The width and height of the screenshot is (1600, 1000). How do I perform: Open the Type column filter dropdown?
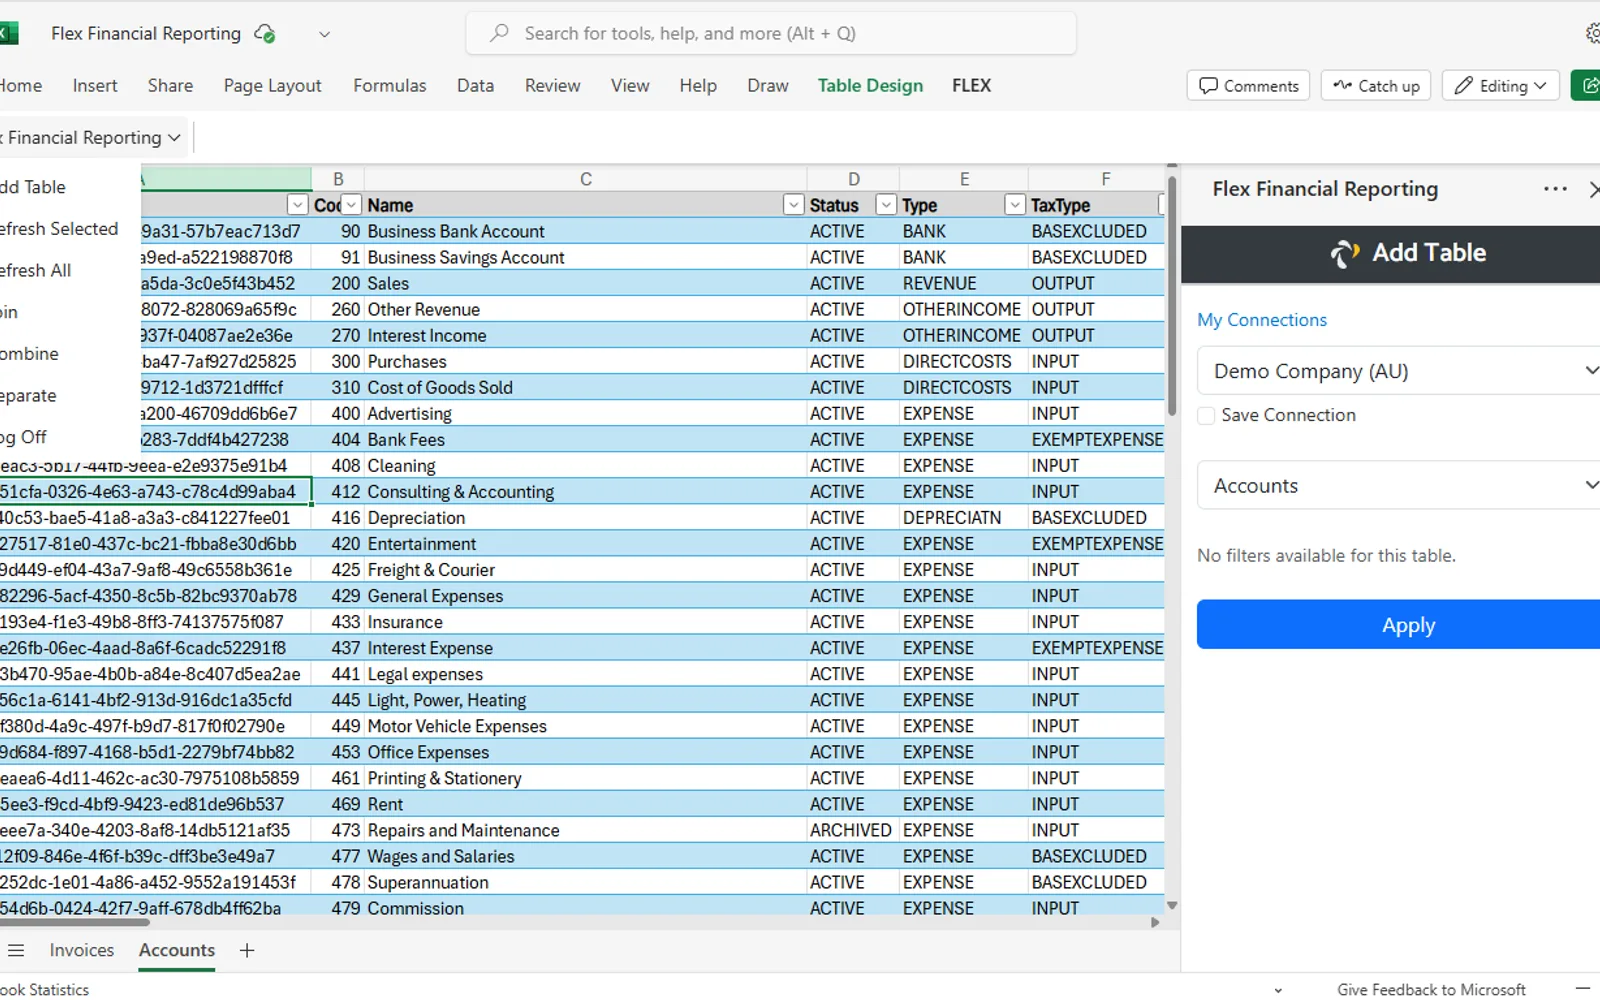[x=1014, y=205]
